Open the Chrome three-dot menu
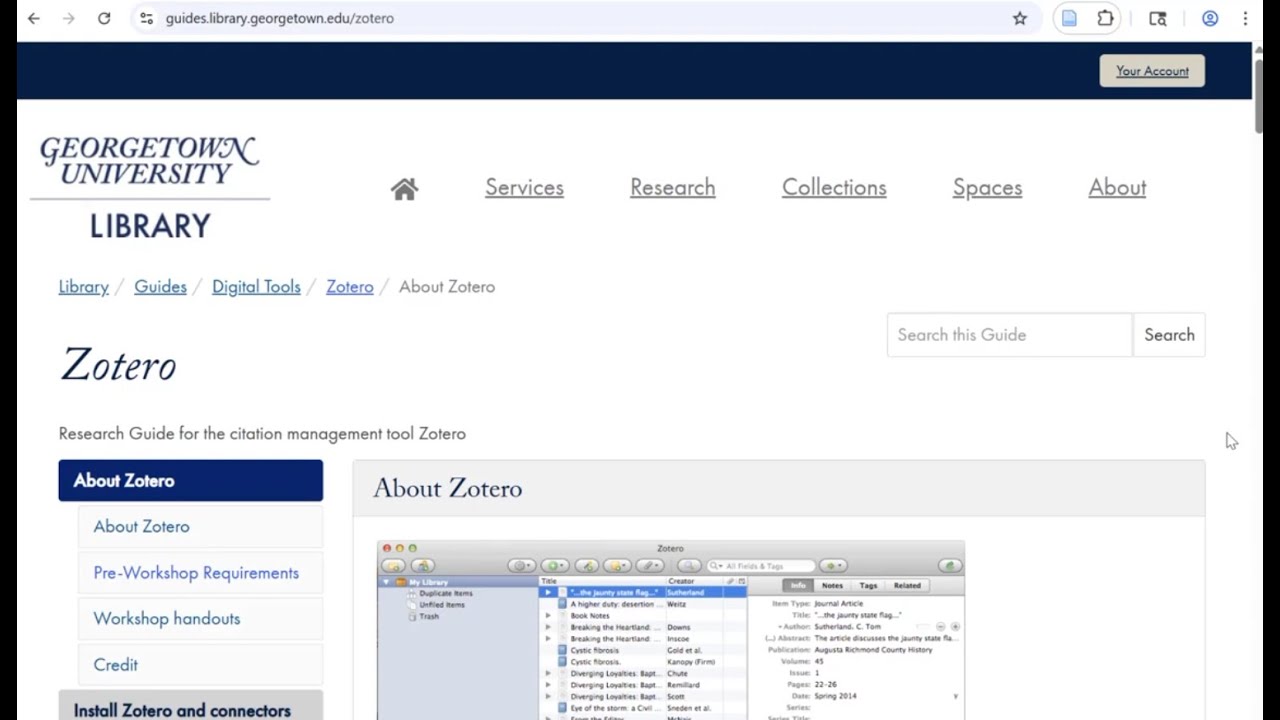This screenshot has height=720, width=1280. (x=1245, y=18)
